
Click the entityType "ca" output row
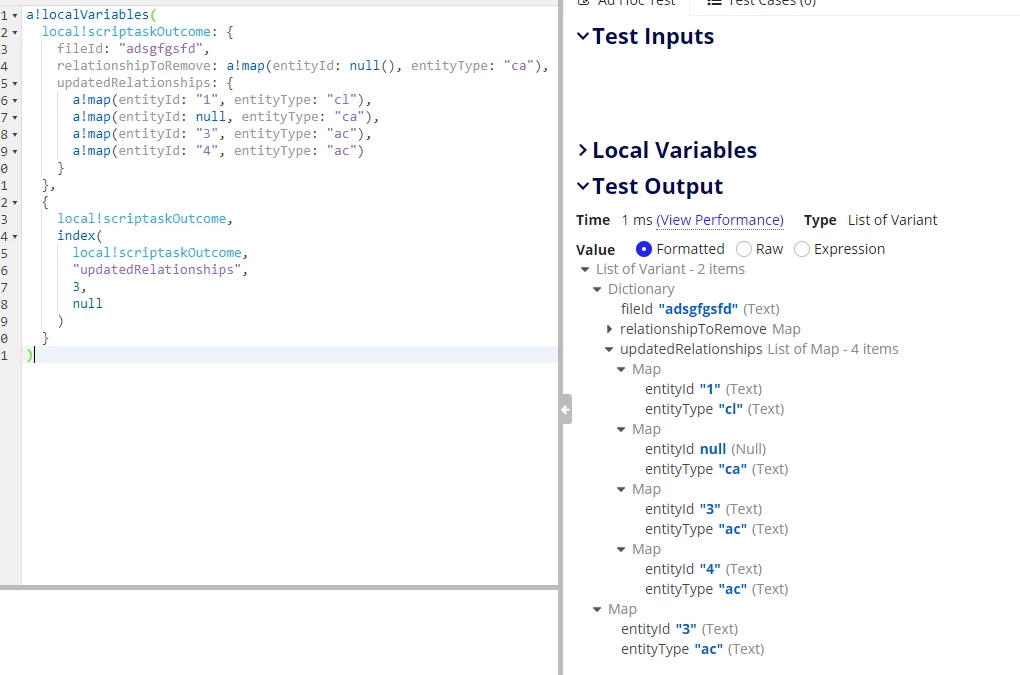point(716,470)
